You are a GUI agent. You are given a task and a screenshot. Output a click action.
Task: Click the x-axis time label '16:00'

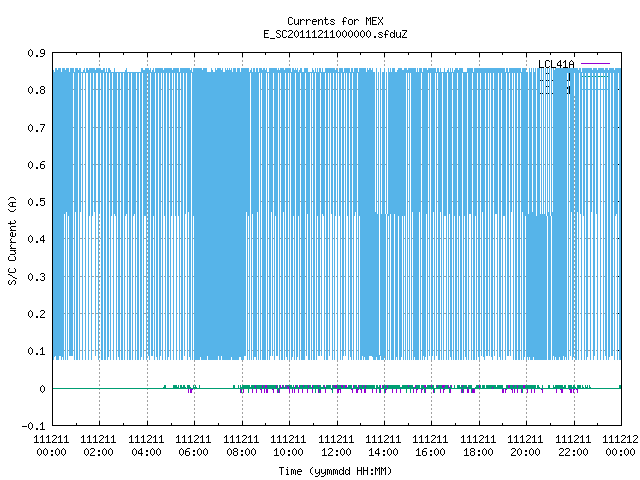[431, 452]
